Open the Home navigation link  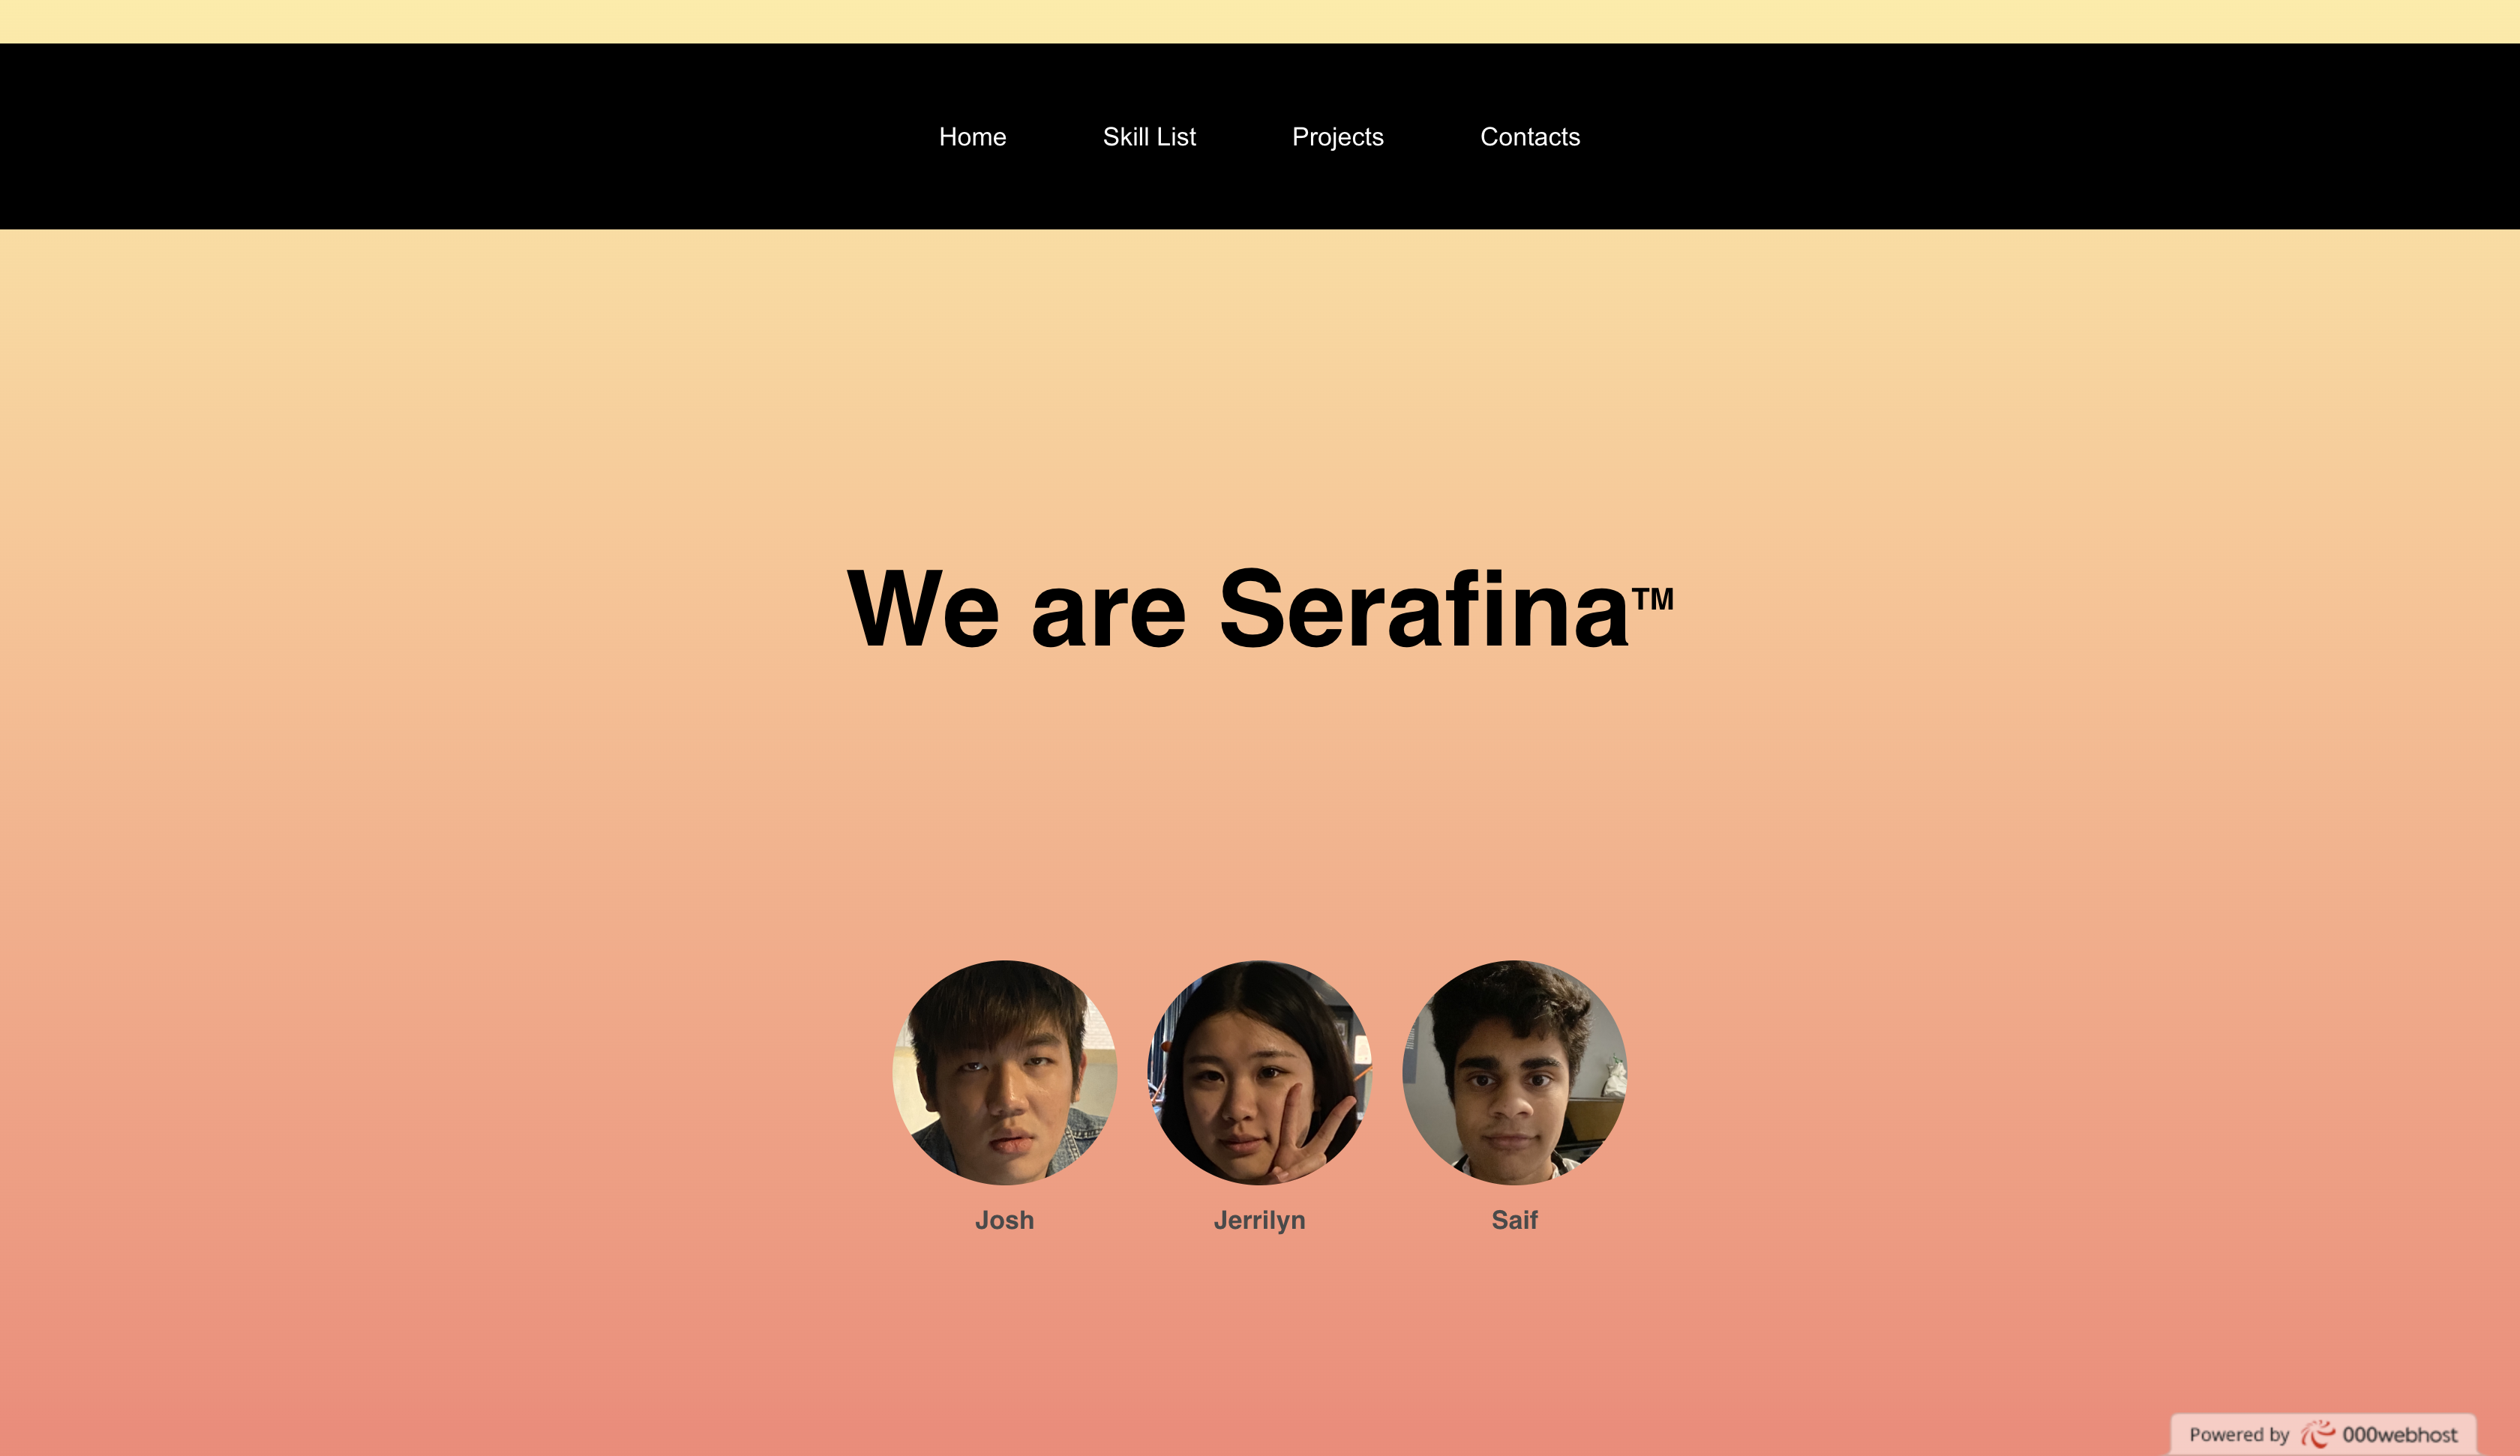[x=972, y=137]
